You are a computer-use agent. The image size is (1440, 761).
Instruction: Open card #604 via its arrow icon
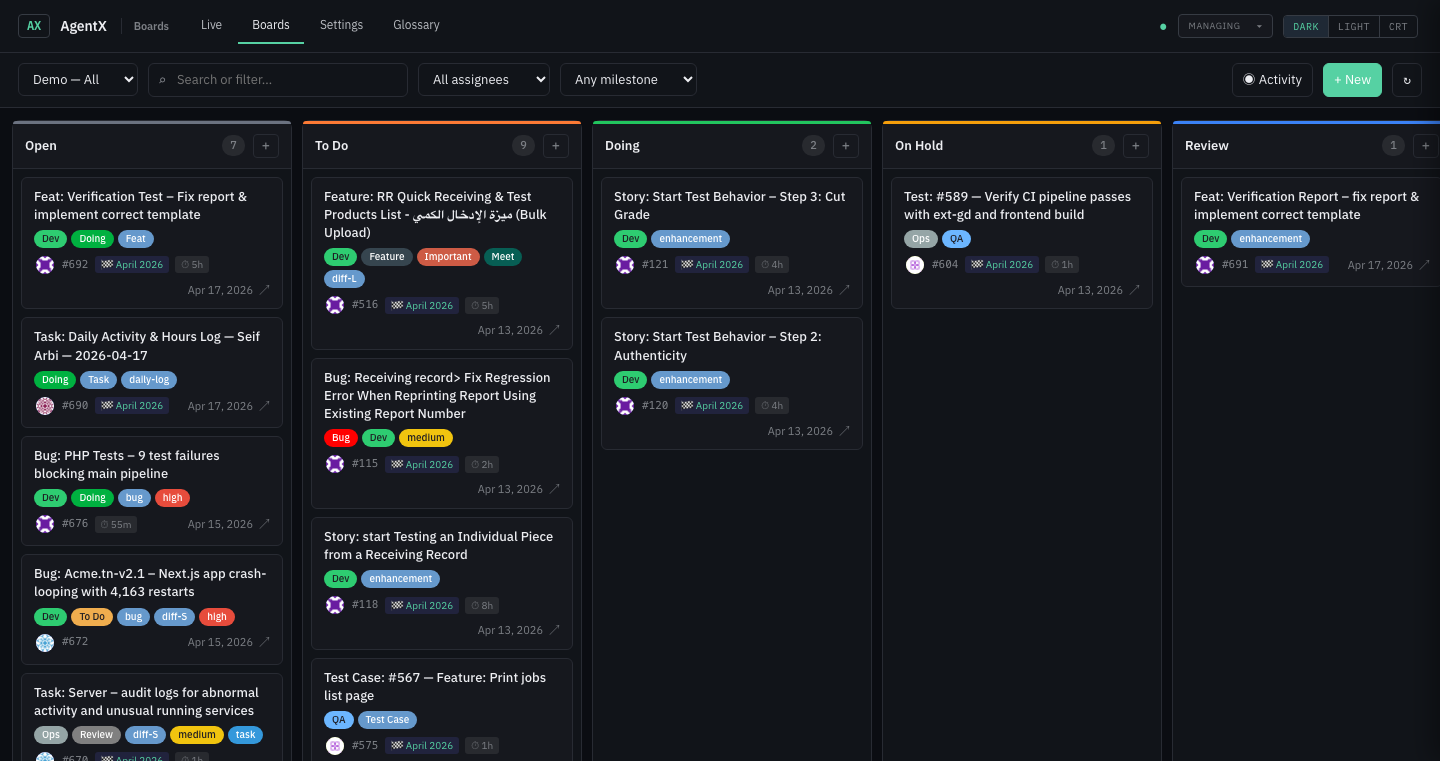tap(1135, 290)
